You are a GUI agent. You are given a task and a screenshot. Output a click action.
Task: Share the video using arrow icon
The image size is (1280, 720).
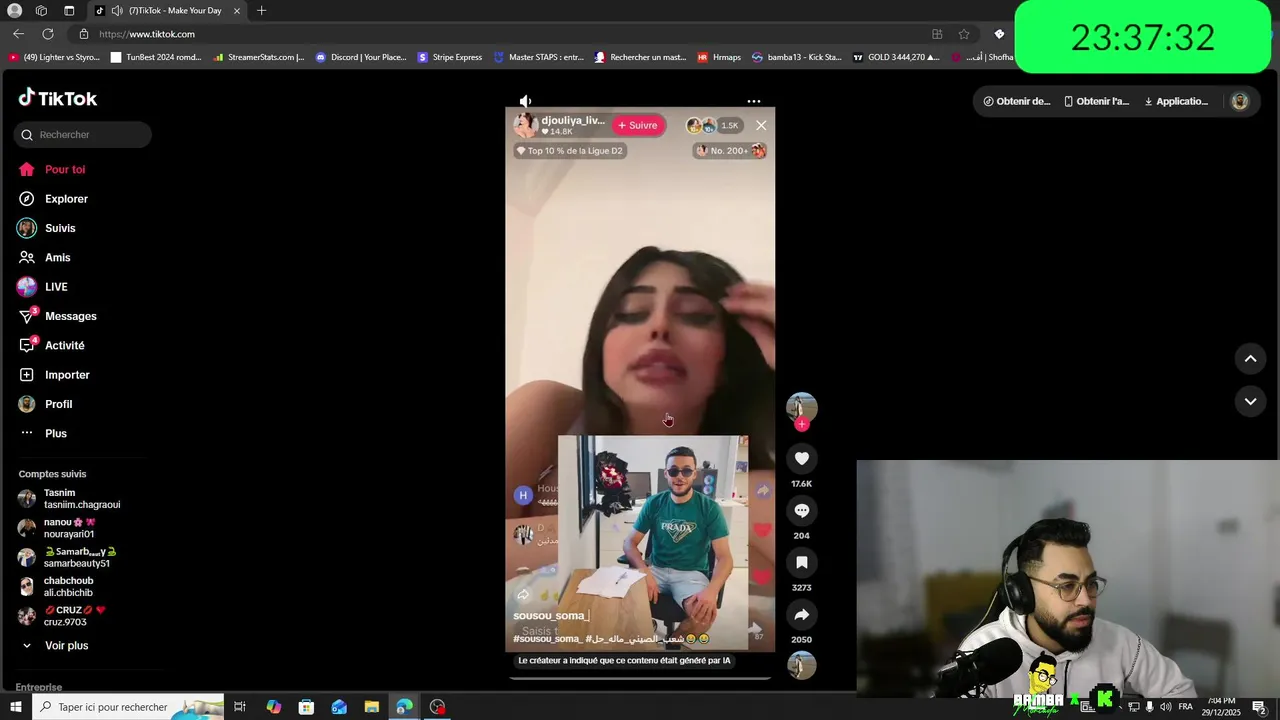click(801, 614)
